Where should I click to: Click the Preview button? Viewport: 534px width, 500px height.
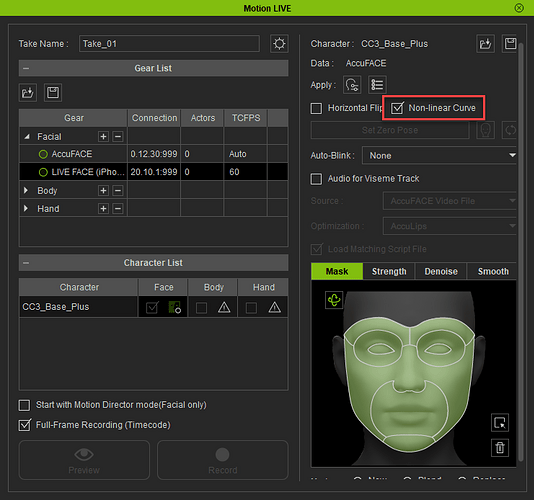(84, 460)
